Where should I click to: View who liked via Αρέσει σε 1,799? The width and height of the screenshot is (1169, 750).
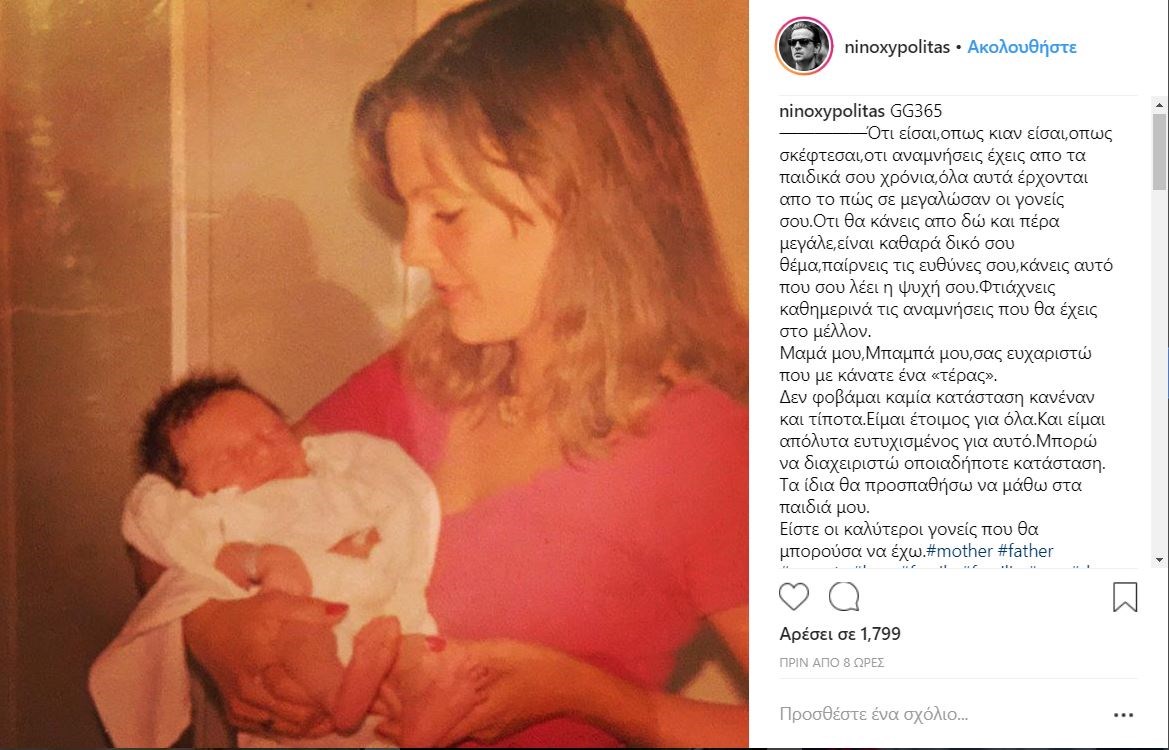[x=840, y=634]
